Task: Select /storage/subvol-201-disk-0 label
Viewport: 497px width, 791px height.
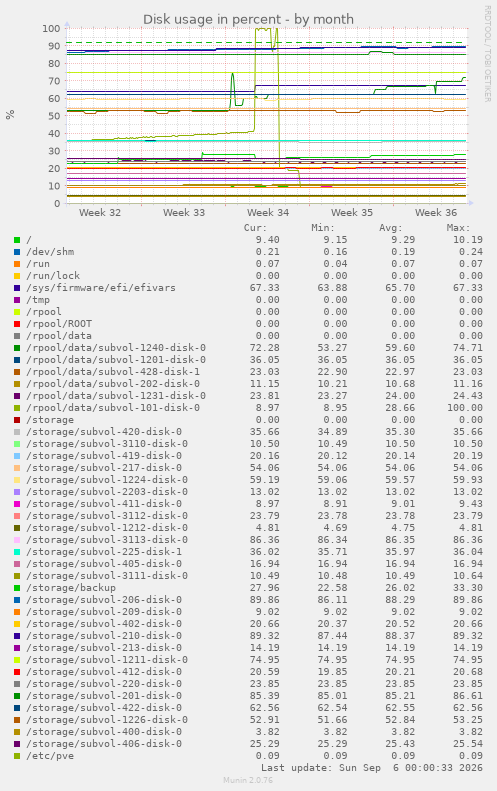Action: 104,696
